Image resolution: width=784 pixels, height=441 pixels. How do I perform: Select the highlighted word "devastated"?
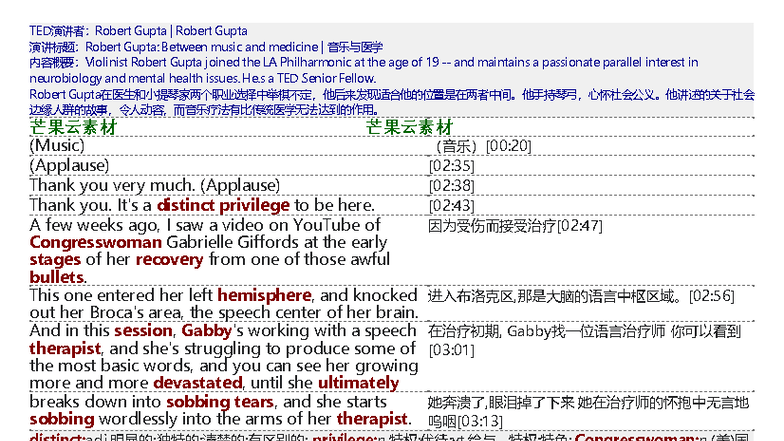[204, 383]
